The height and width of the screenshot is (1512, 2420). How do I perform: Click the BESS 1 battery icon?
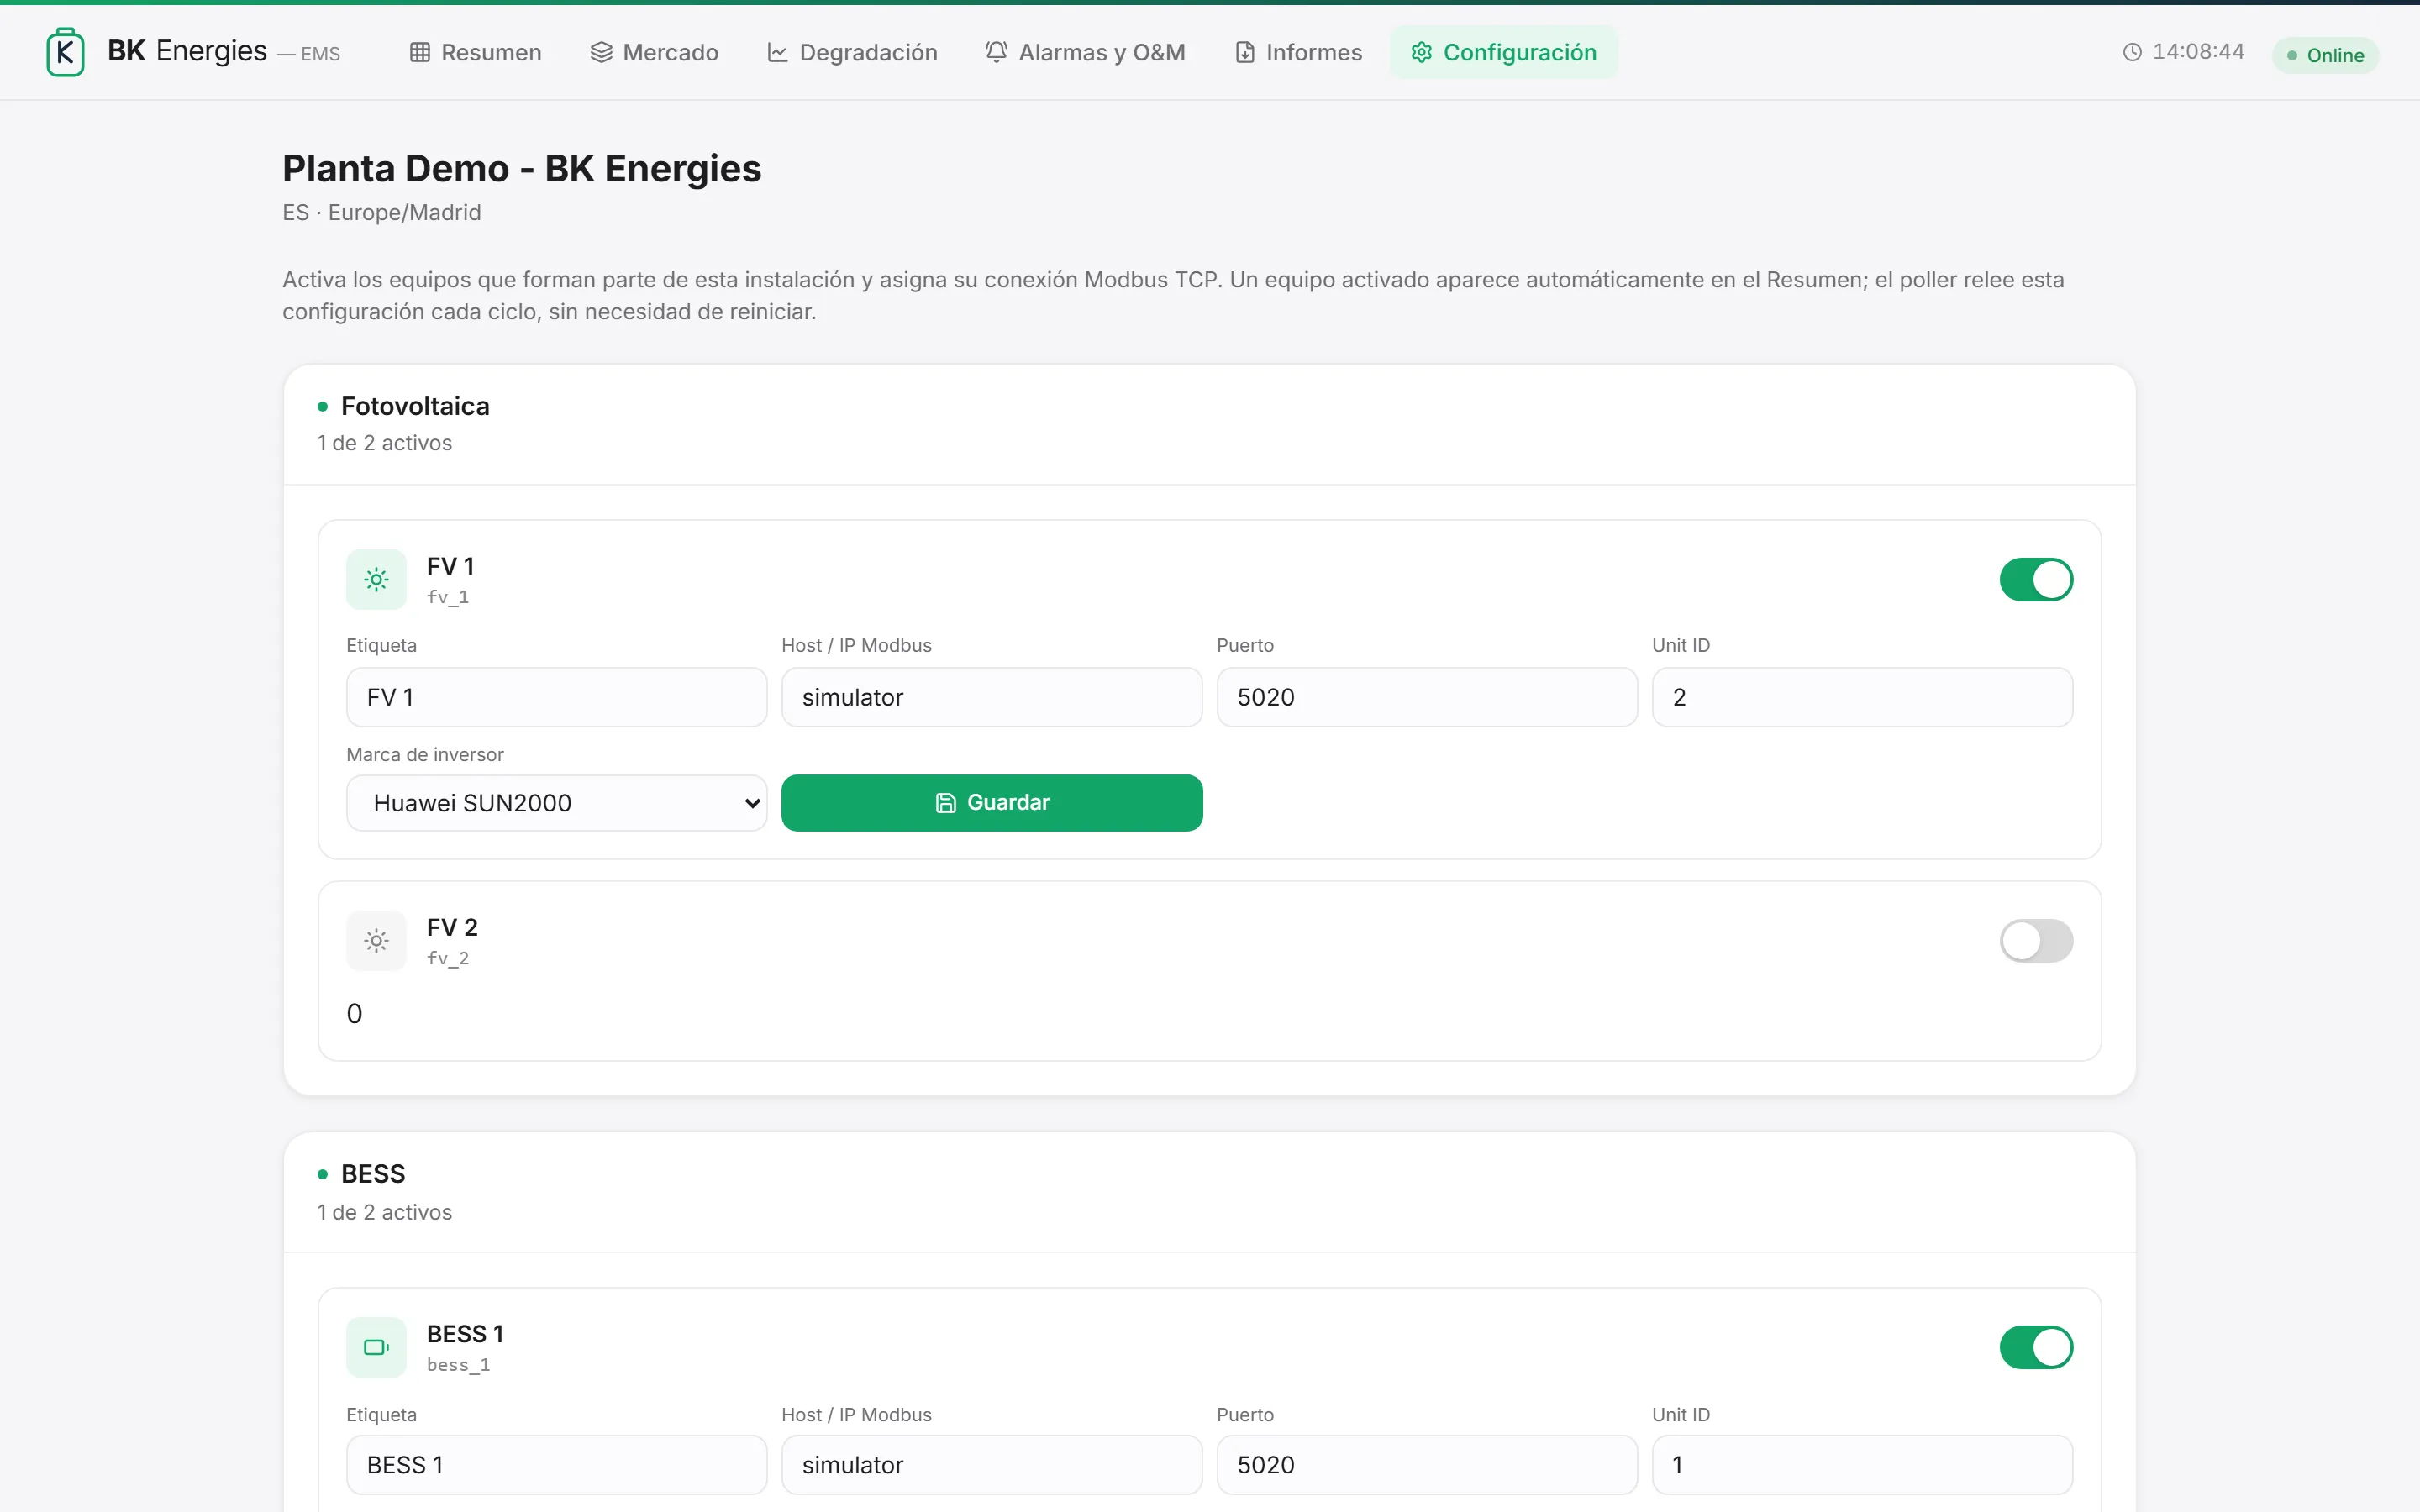[376, 1347]
